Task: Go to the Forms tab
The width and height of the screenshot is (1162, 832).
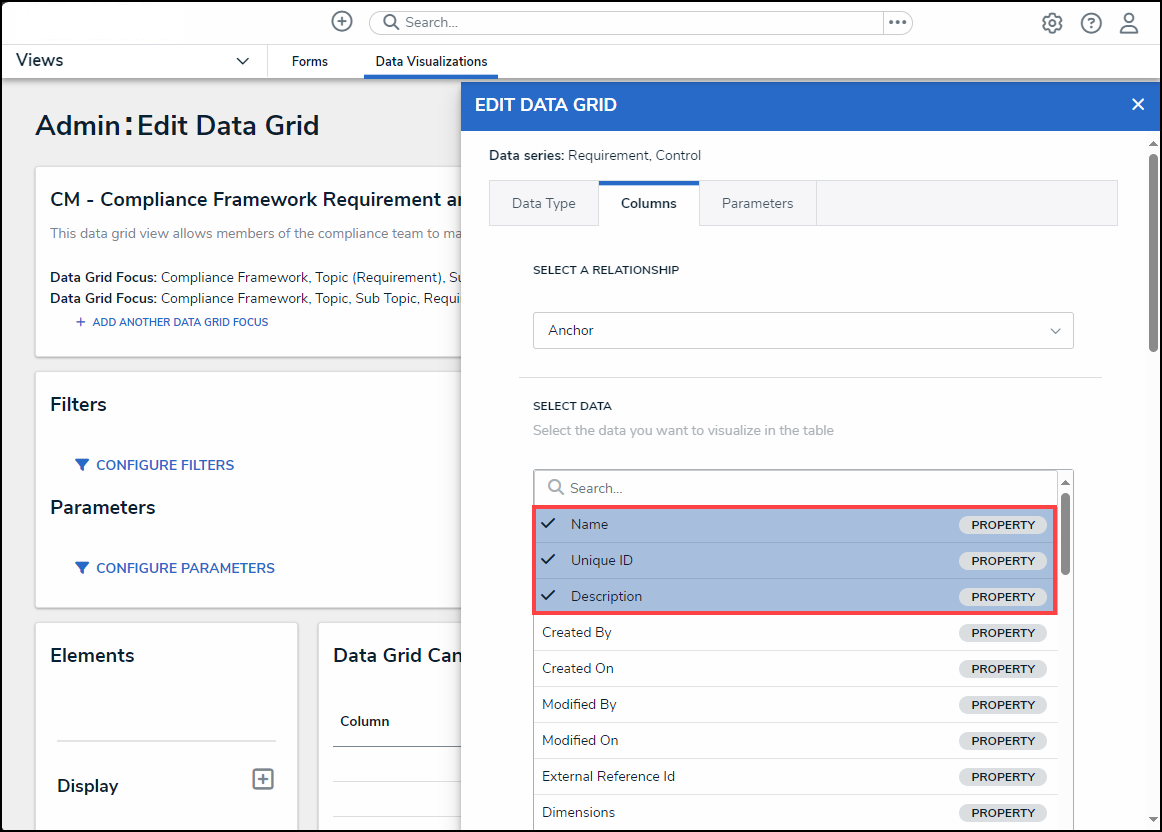Action: tap(310, 61)
